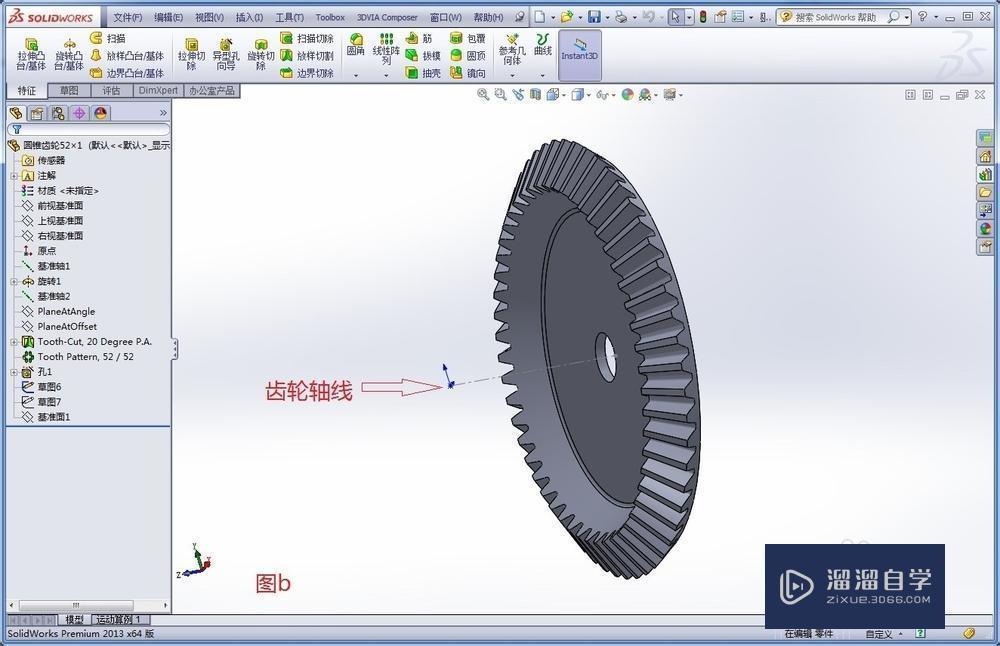This screenshot has width=1000, height=646.
Task: Open the DisplayManager tab icon
Action: click(x=100, y=114)
